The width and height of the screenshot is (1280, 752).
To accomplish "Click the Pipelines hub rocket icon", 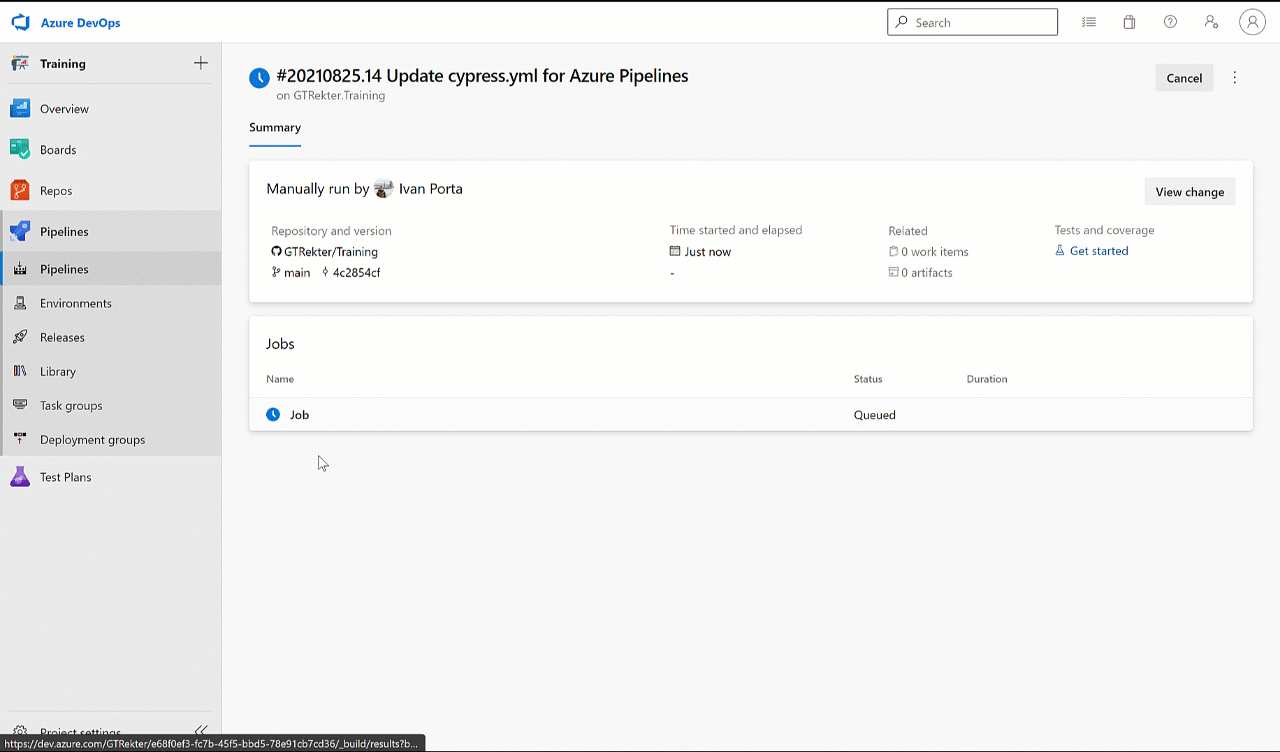I will click(20, 231).
